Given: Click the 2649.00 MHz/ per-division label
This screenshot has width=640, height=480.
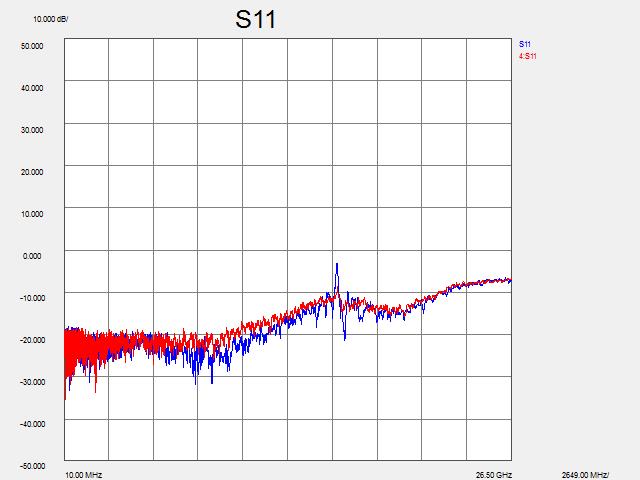Looking at the screenshot, I should pos(586,475).
